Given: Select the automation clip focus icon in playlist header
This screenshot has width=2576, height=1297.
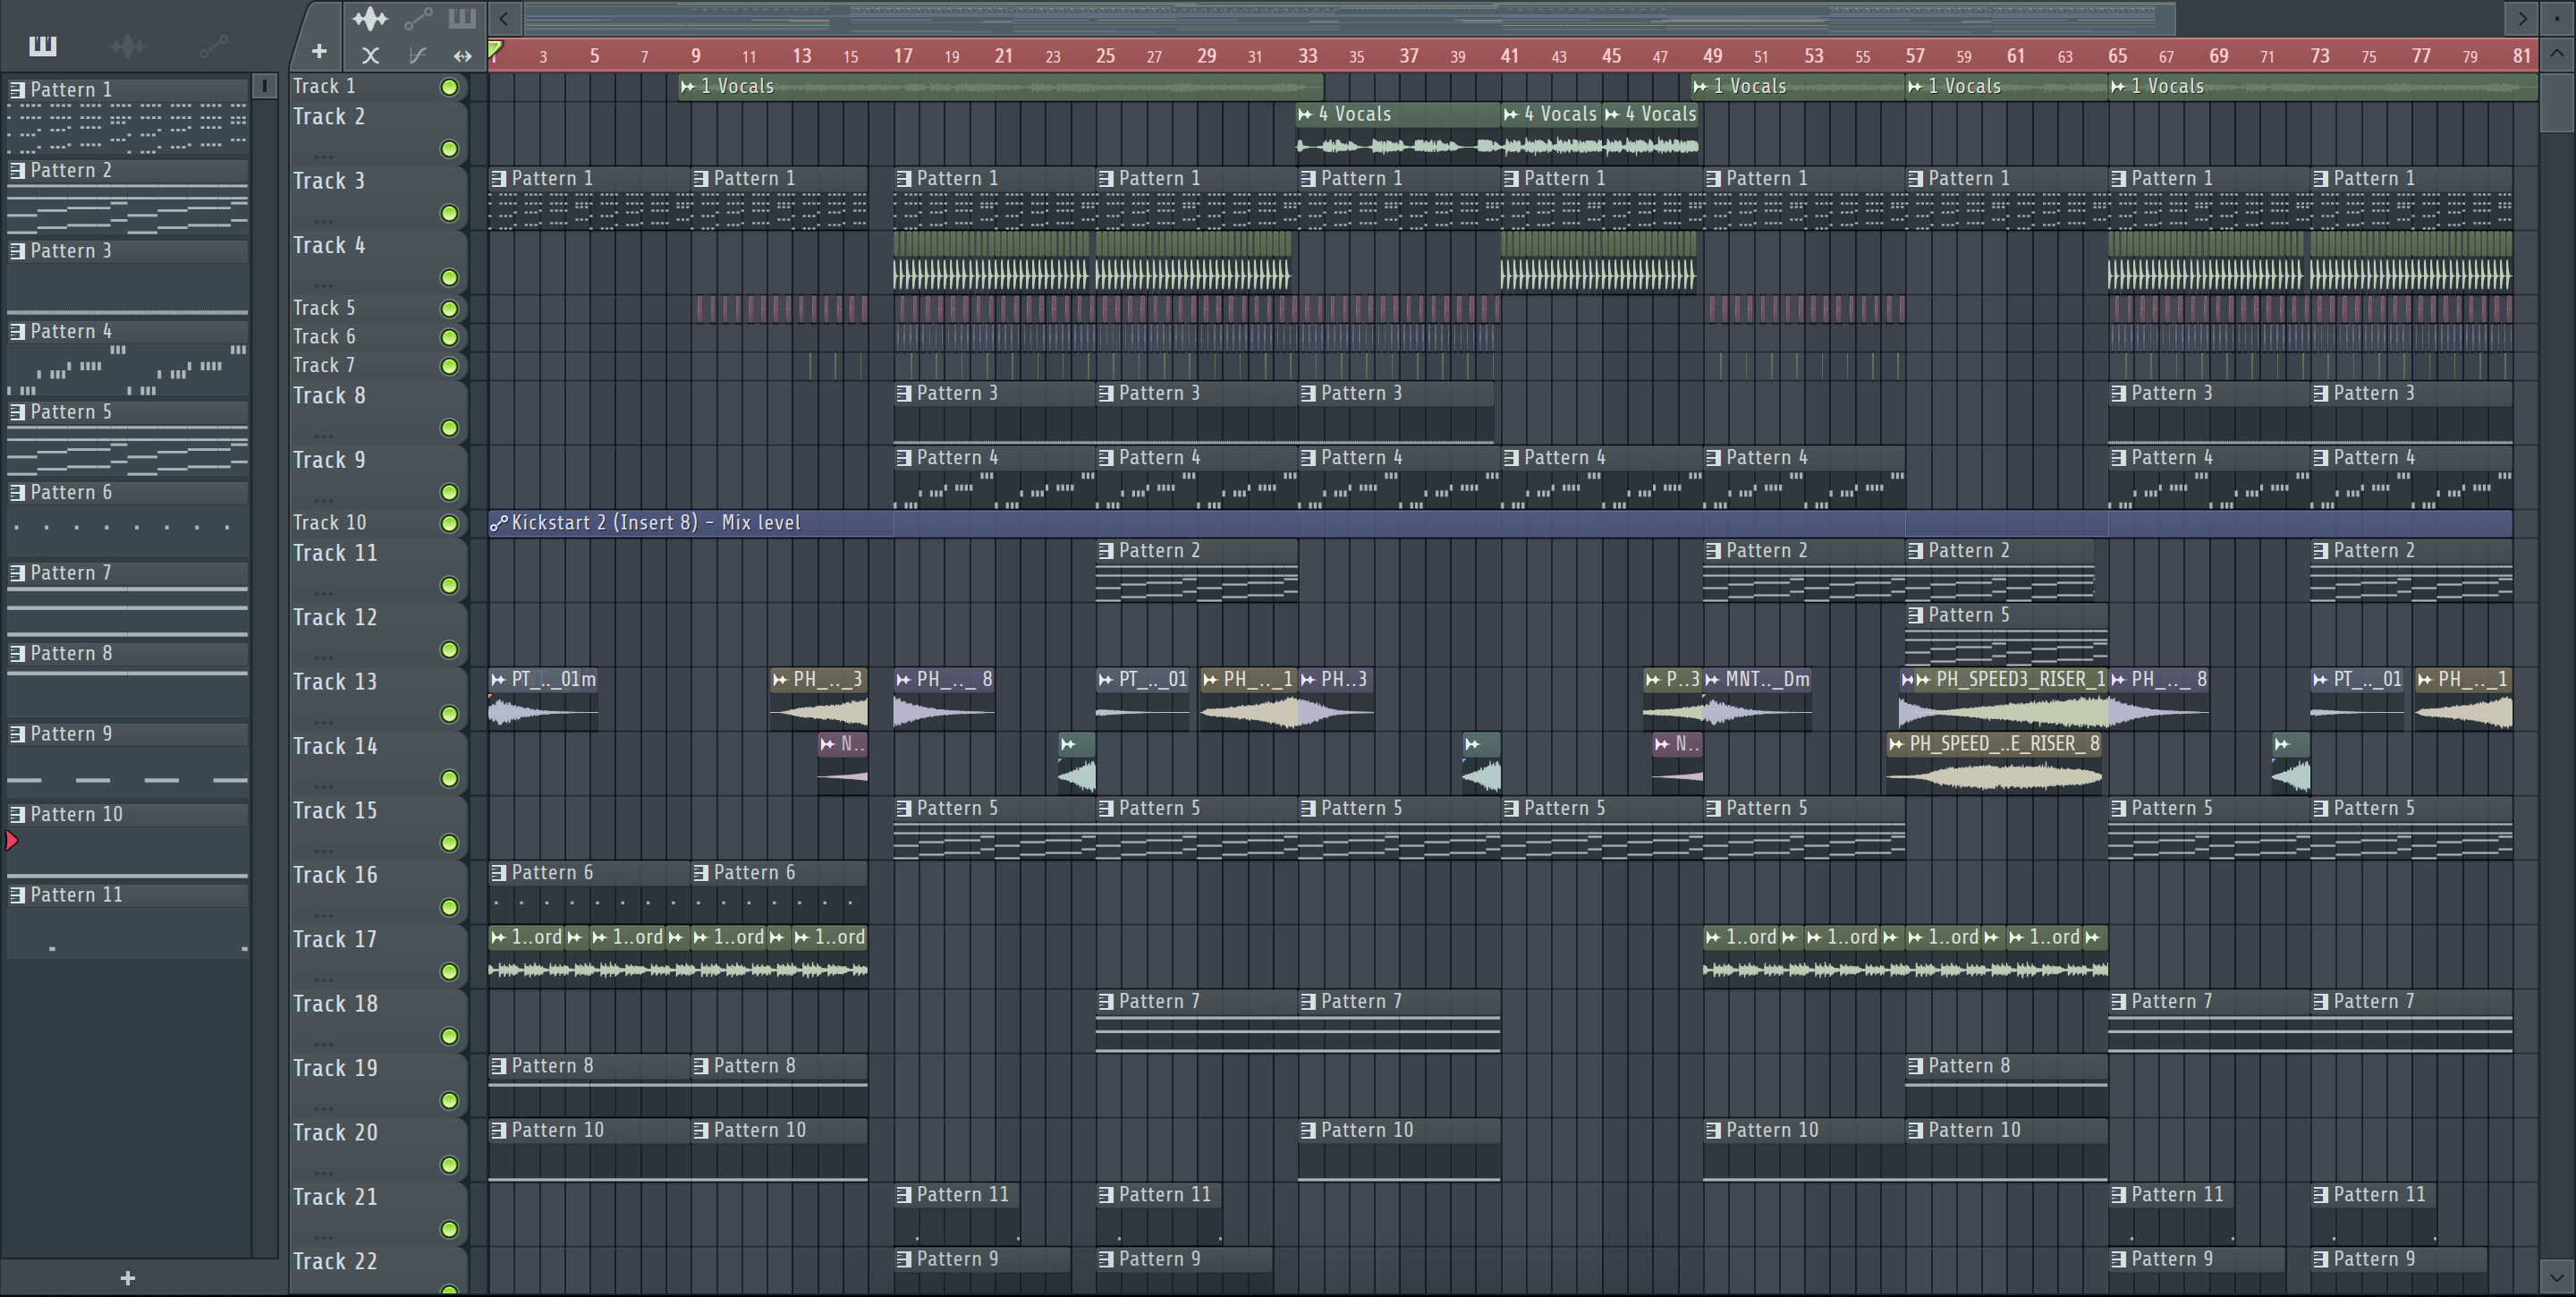Looking at the screenshot, I should [418, 18].
